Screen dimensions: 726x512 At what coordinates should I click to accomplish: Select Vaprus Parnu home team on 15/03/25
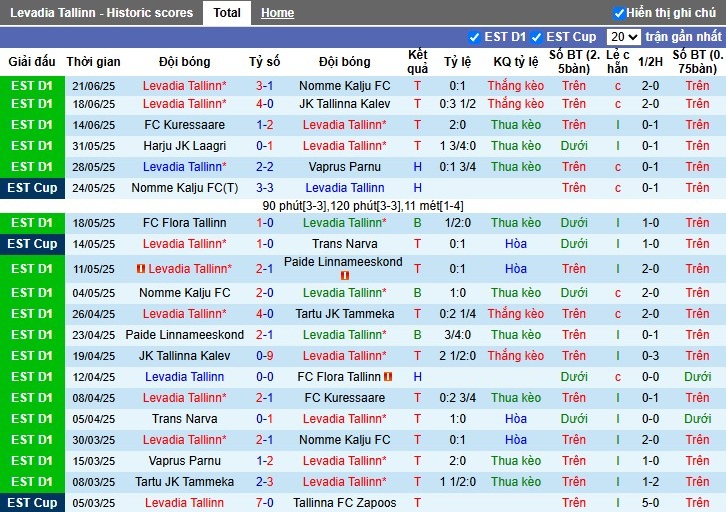point(184,461)
